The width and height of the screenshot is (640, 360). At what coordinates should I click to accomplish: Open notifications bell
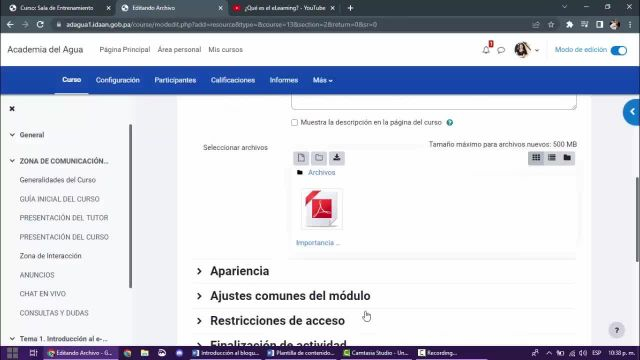(486, 50)
